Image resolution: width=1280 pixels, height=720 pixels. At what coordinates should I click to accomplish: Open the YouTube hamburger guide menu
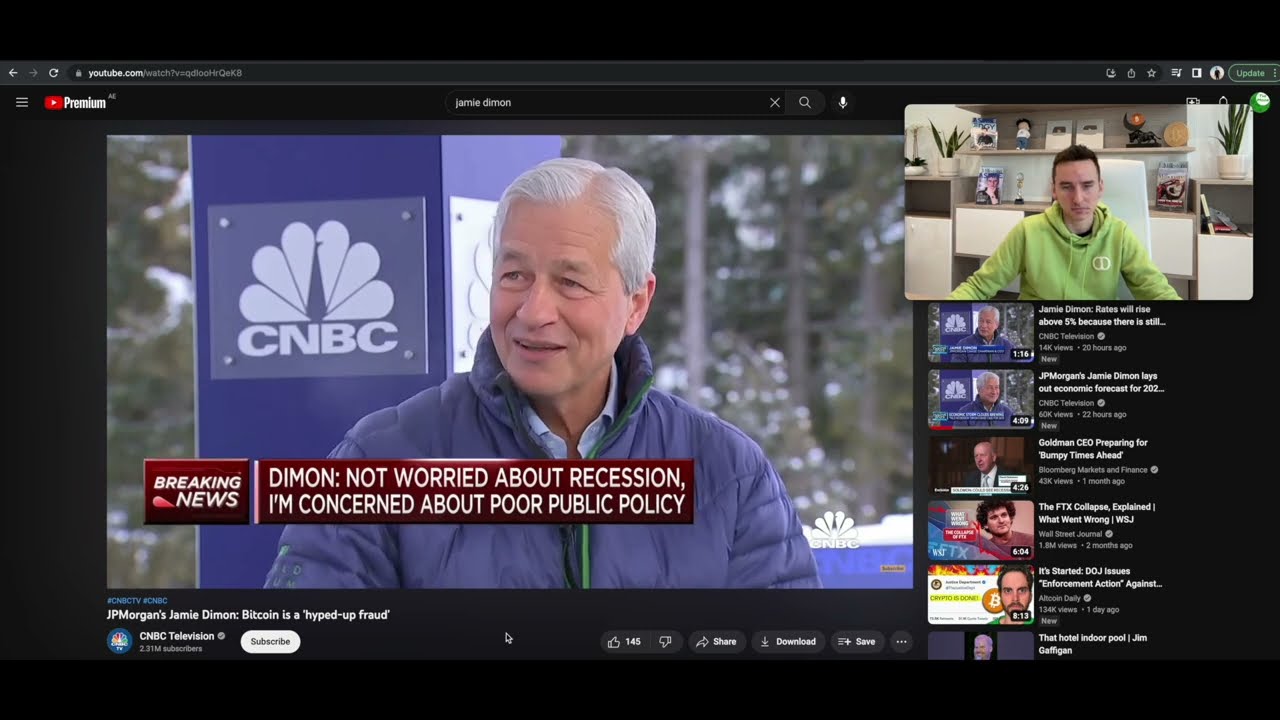(22, 102)
